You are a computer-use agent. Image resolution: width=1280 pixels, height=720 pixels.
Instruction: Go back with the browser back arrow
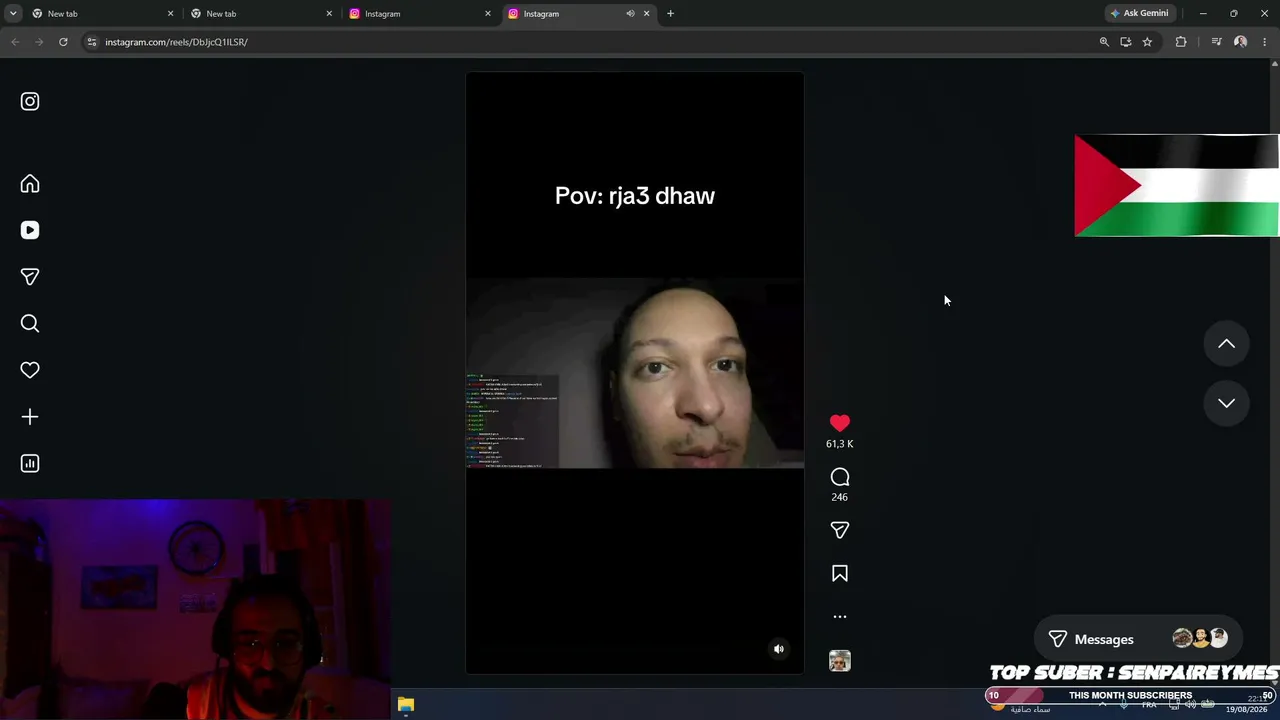(15, 42)
